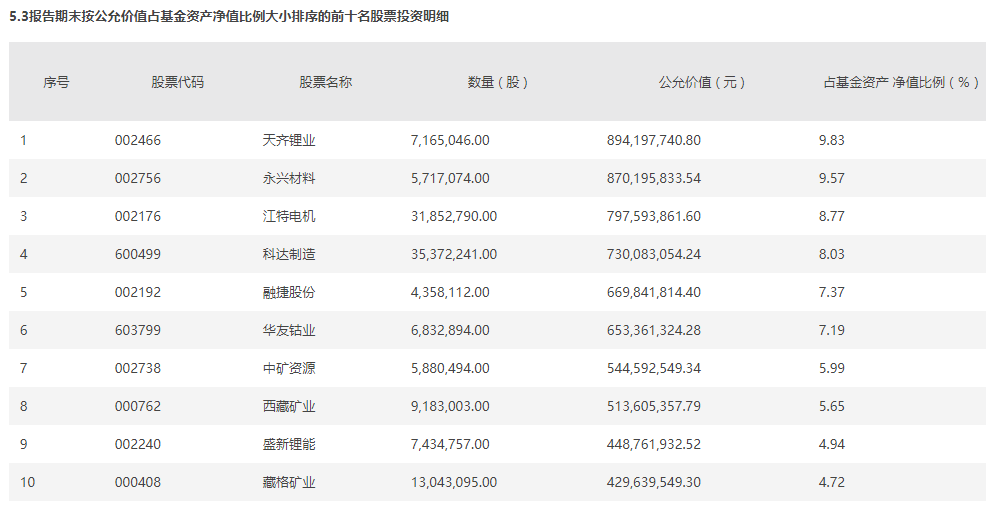Select stock name 中矿资源
This screenshot has height=514, width=986.
(289, 369)
